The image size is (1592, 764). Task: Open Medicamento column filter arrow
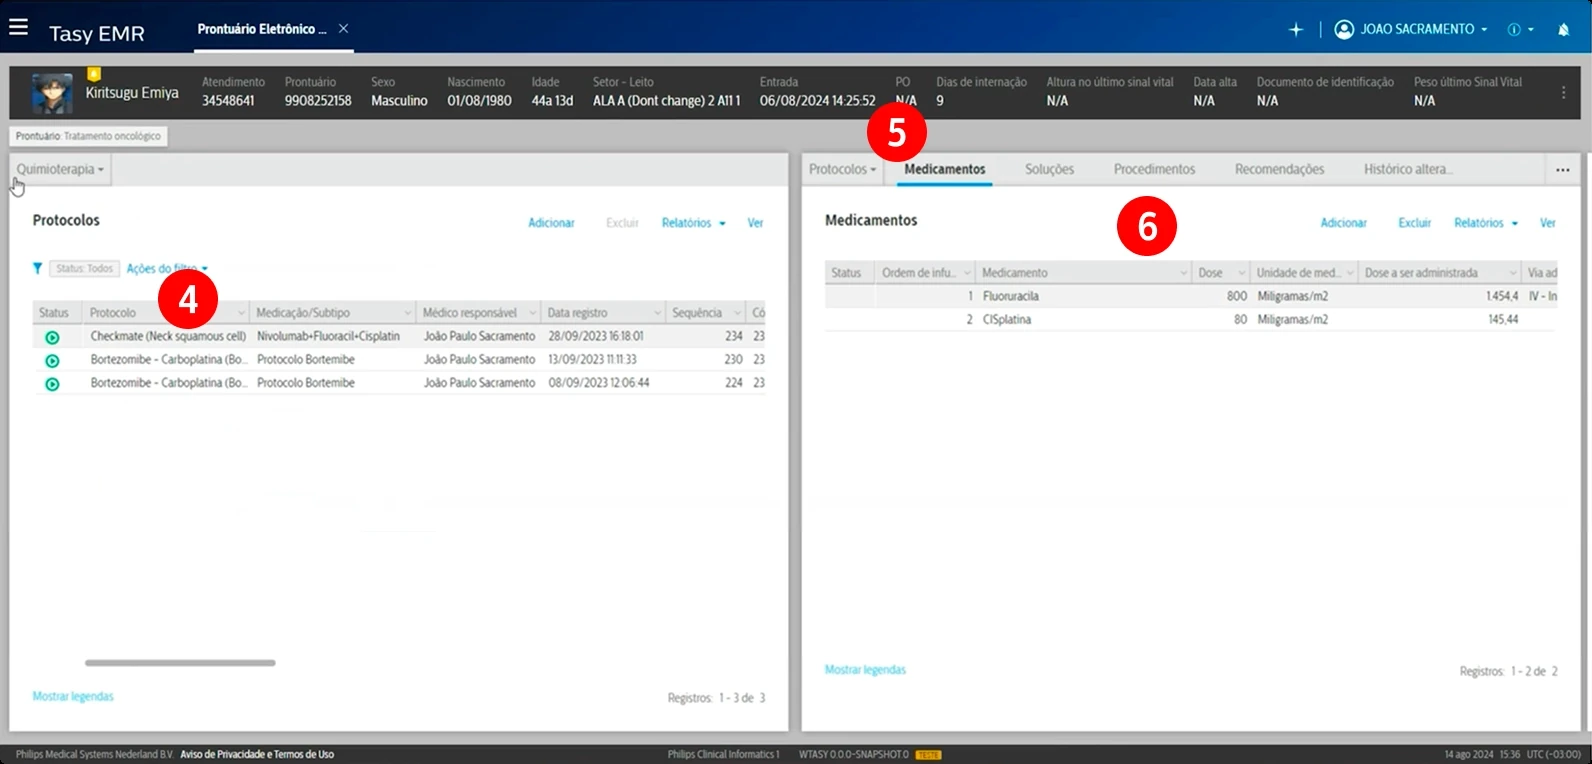(x=1184, y=273)
